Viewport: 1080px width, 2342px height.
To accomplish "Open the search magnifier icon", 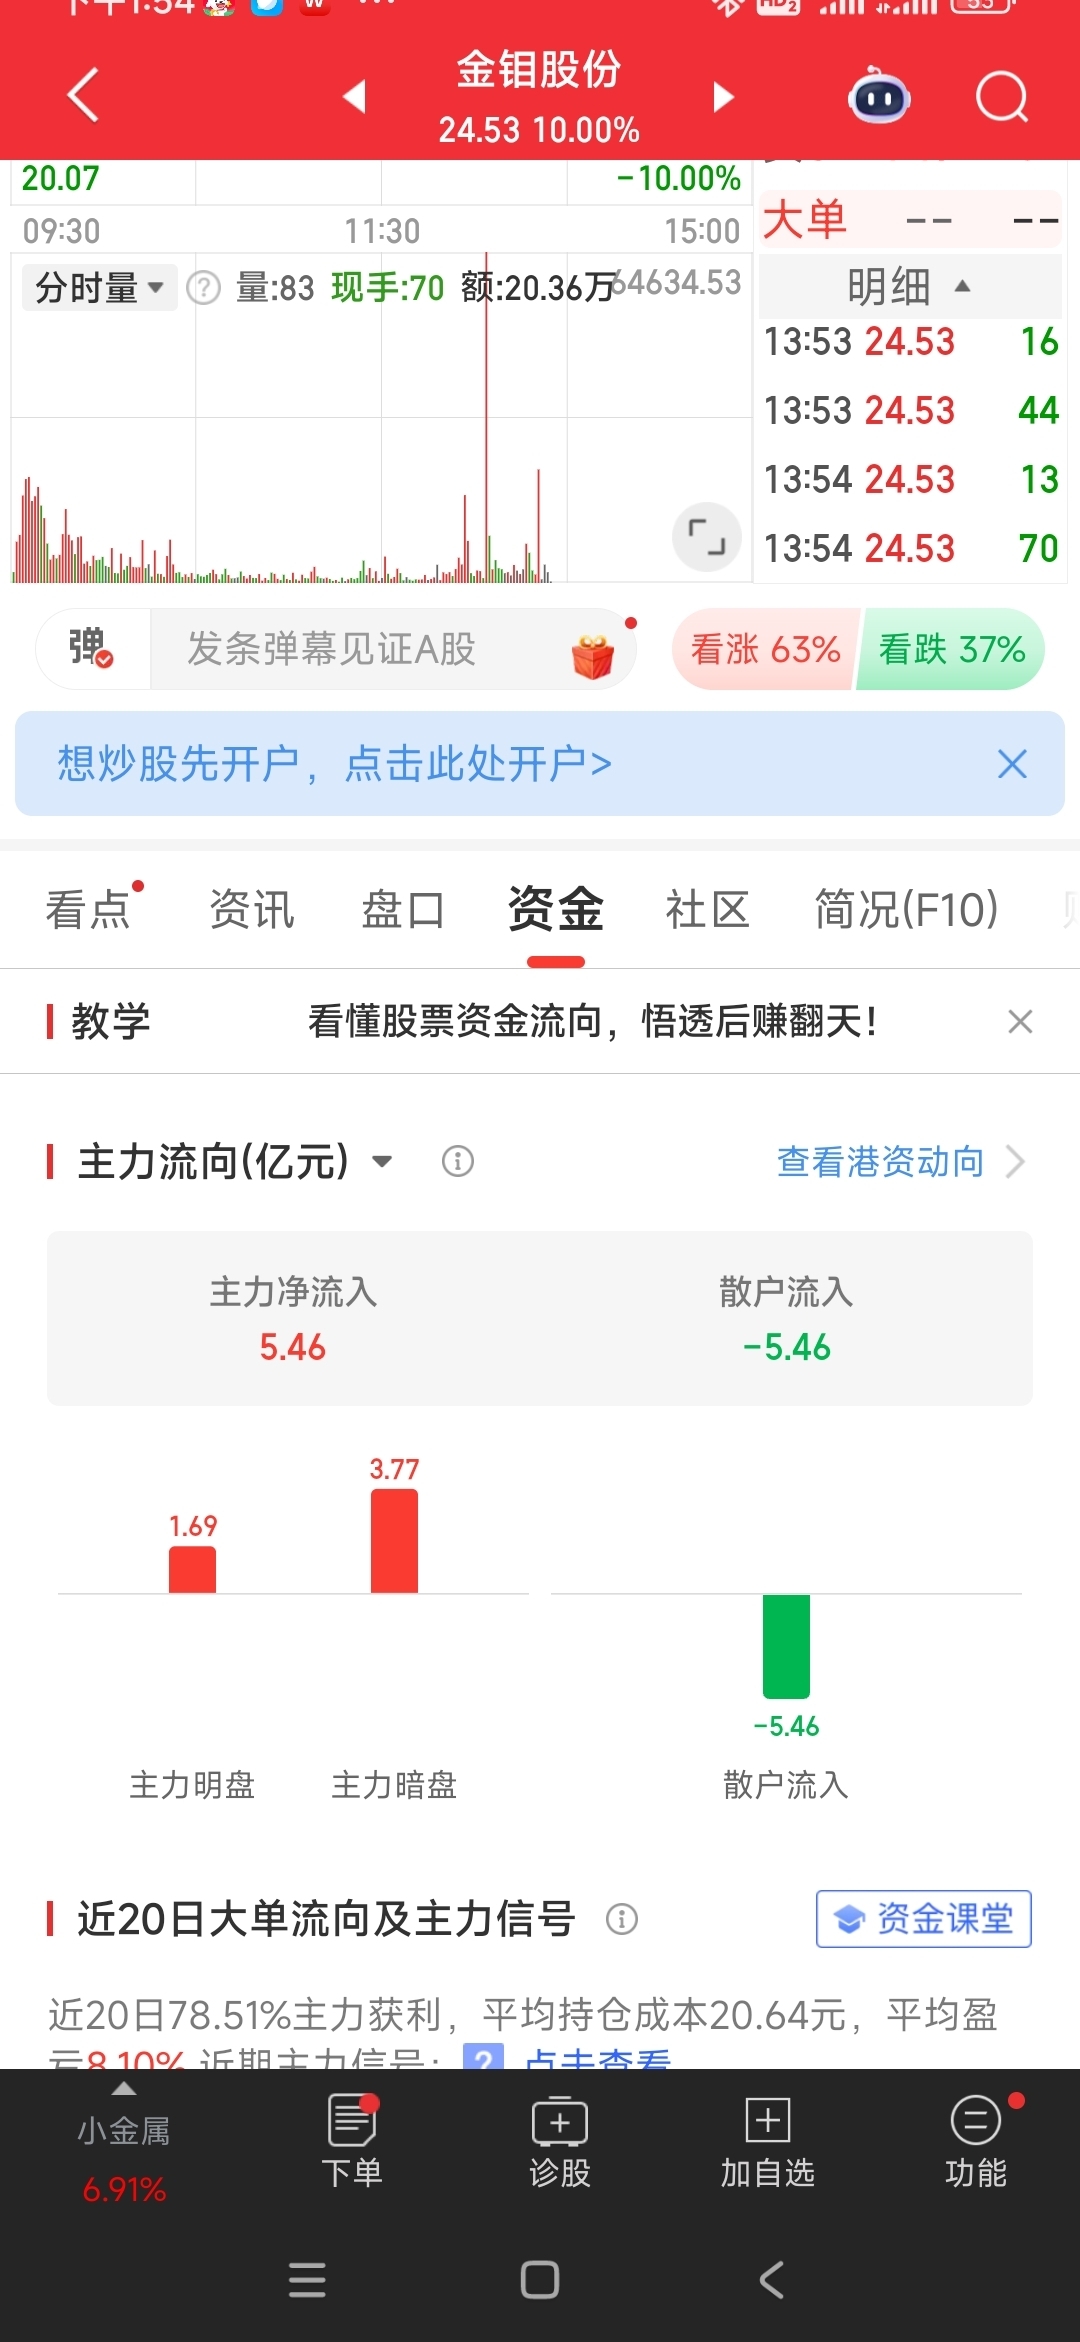I will click(x=1002, y=96).
